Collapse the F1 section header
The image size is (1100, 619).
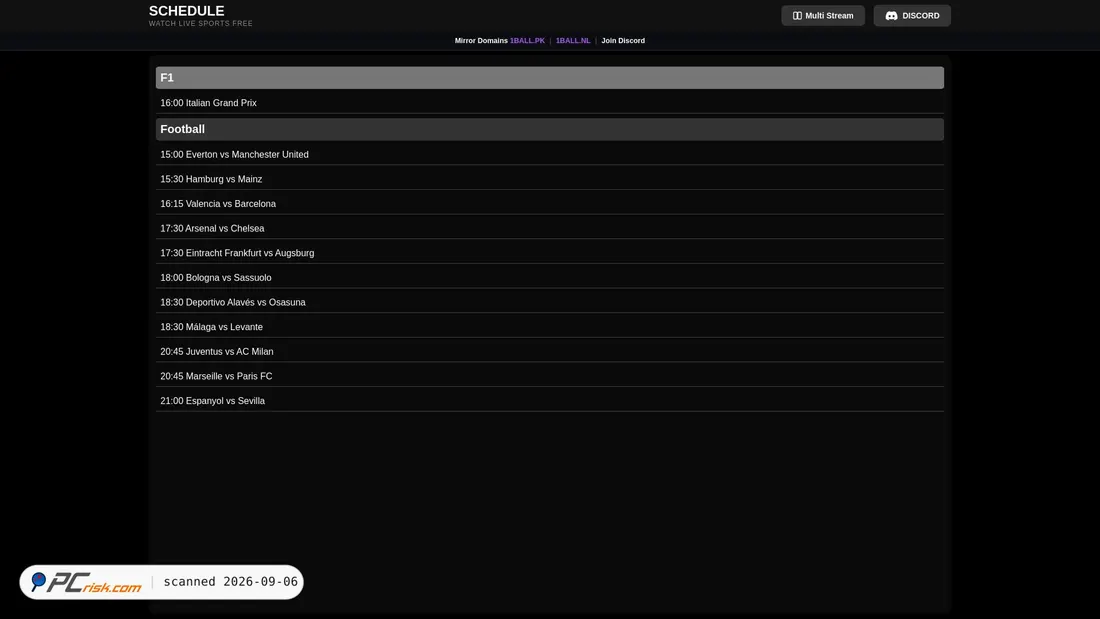coord(549,78)
